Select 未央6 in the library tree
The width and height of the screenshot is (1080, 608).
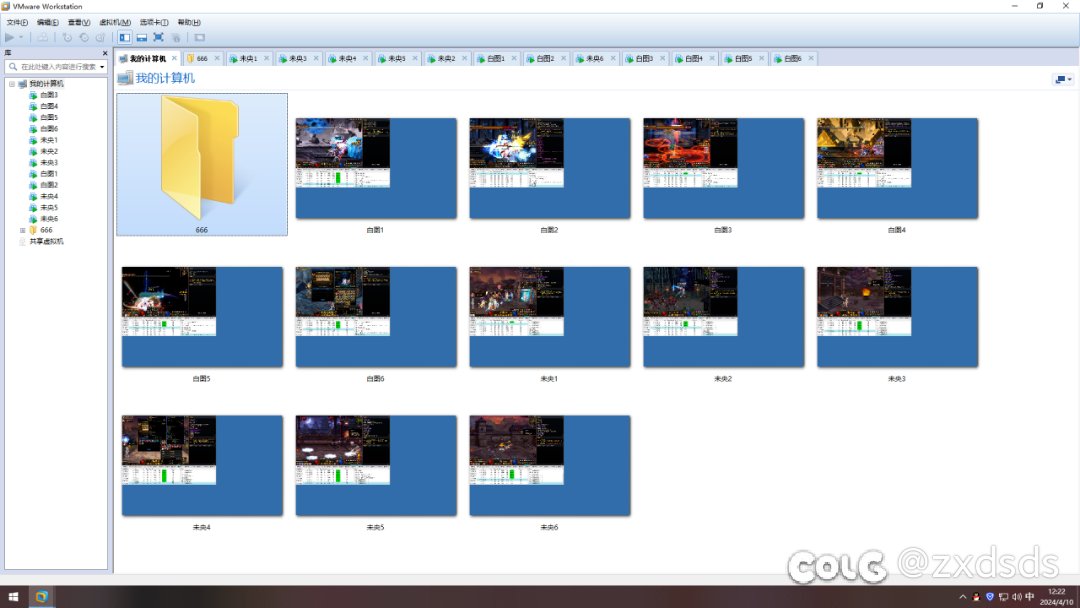48,219
